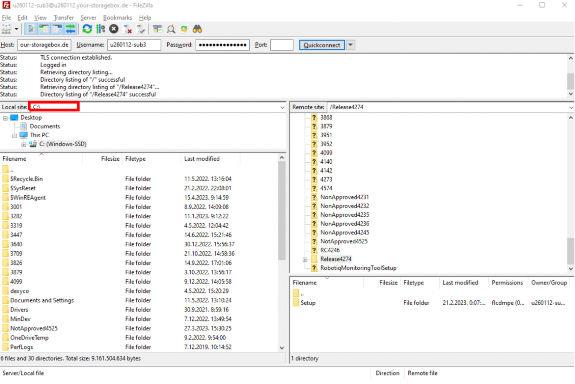Select local folder NotApproved4525
Image resolution: width=575 pixels, height=384 pixels.
pos(34,328)
